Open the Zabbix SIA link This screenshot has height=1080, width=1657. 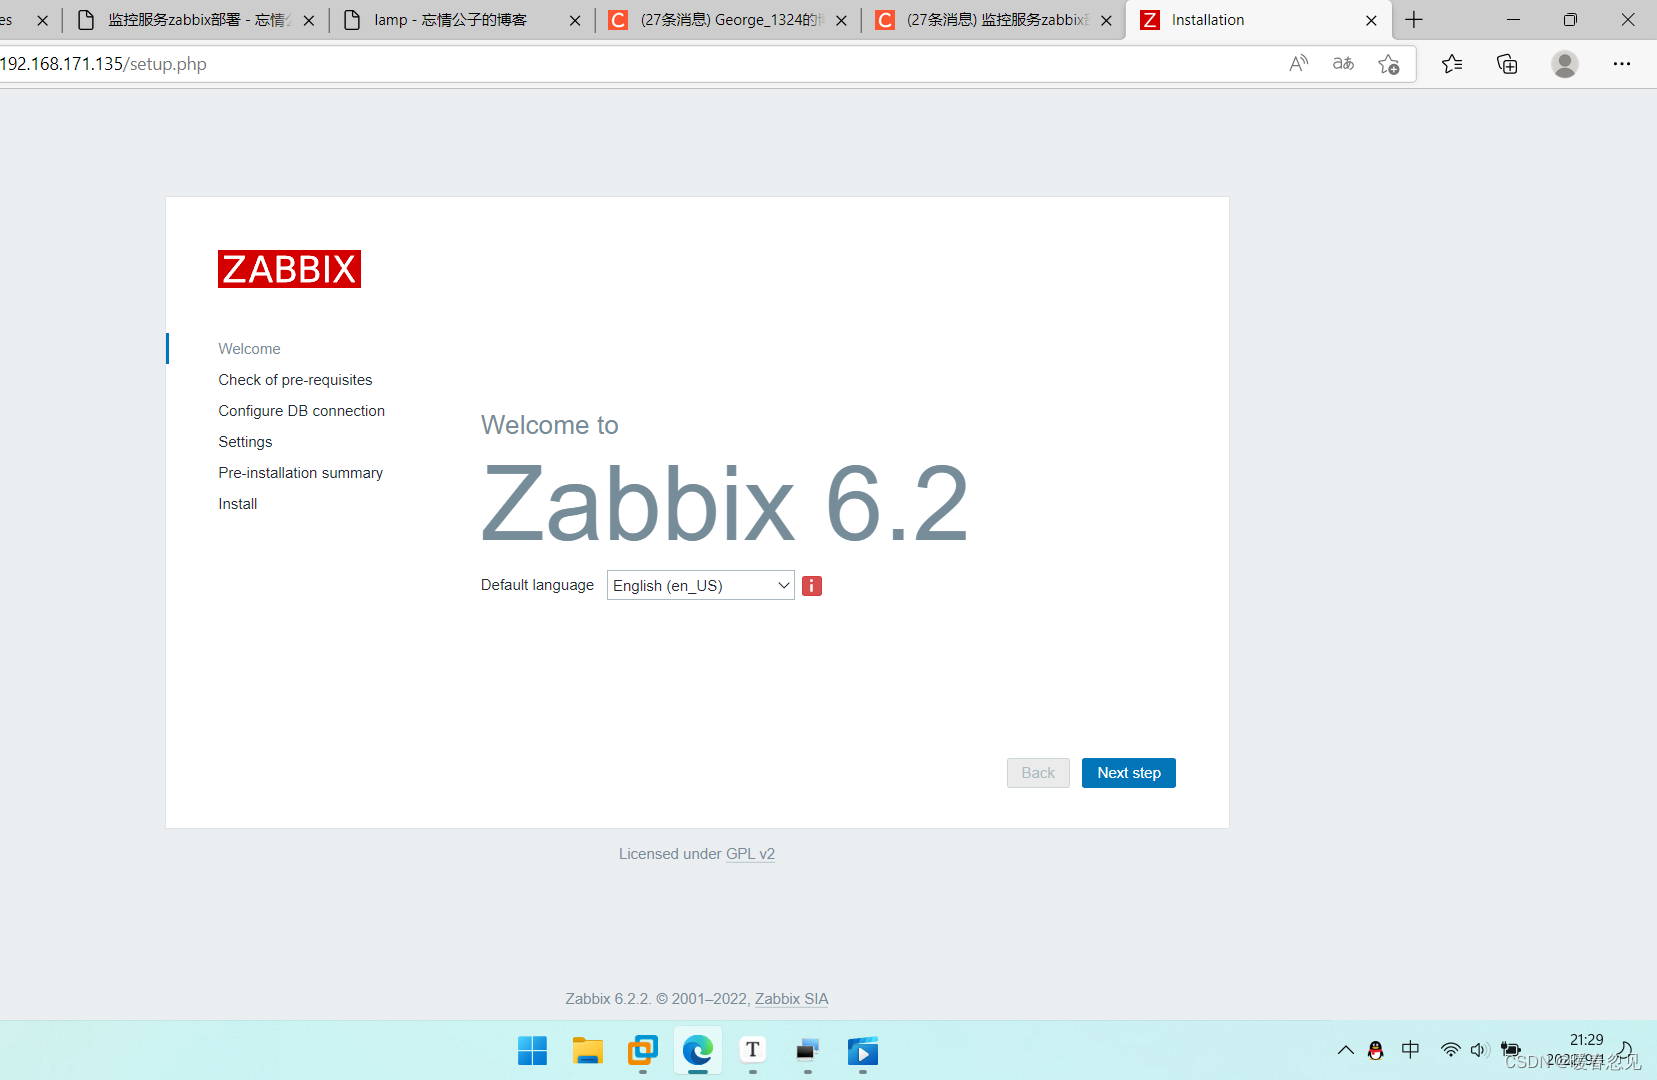(x=791, y=999)
